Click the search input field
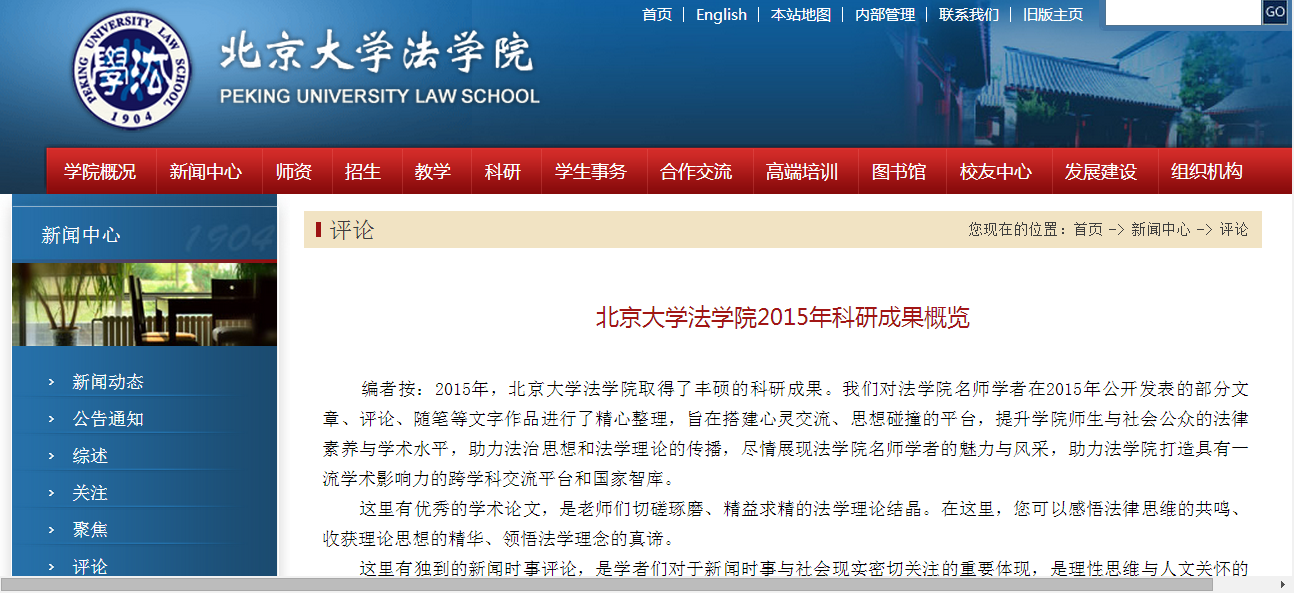 pyautogui.click(x=1182, y=13)
